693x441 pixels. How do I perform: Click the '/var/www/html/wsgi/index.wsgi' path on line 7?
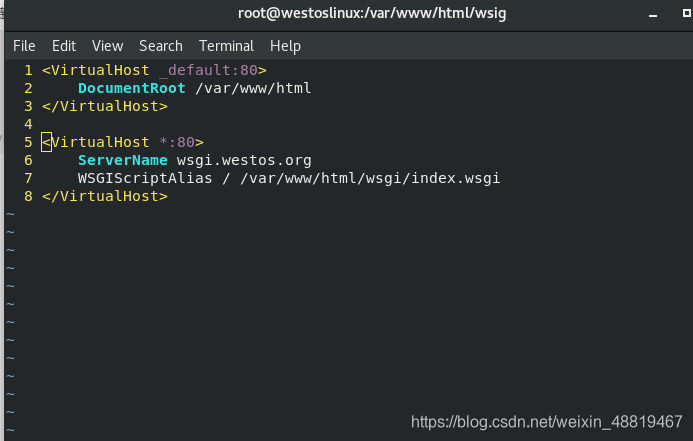pos(370,179)
